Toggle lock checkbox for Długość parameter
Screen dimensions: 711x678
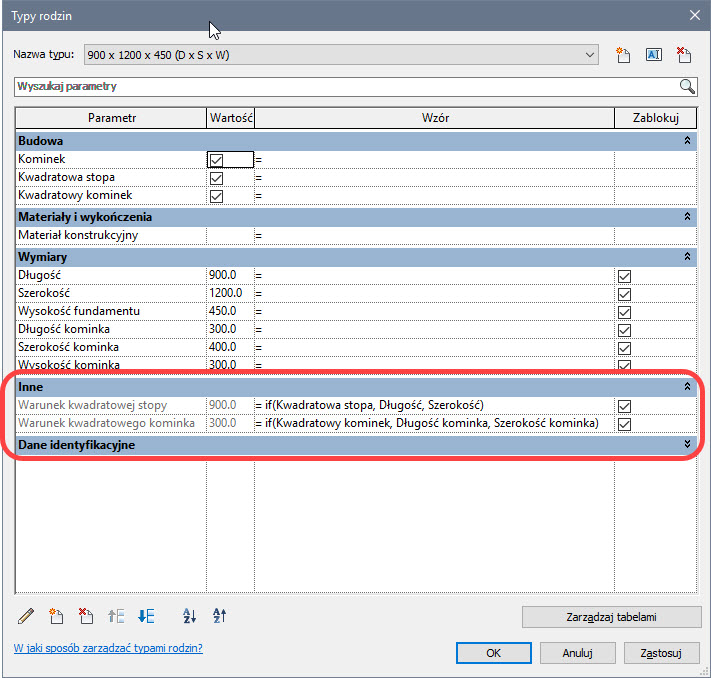pyautogui.click(x=625, y=275)
